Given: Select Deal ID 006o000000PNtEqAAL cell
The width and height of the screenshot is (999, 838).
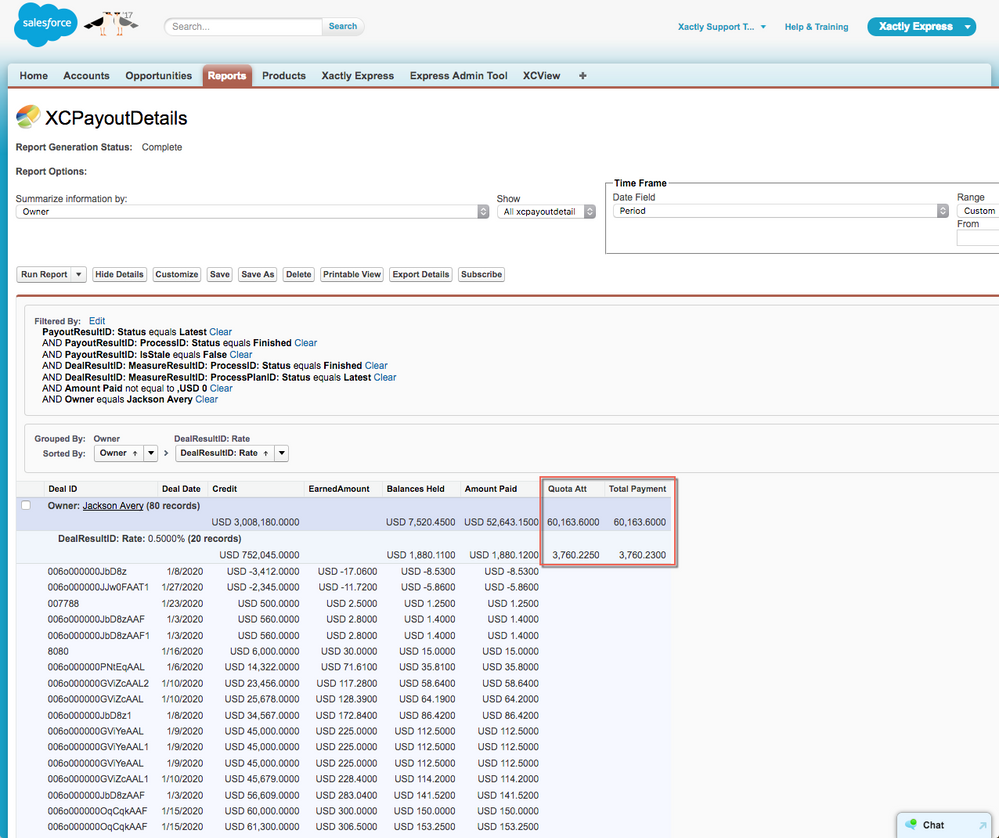Looking at the screenshot, I should 96,667.
